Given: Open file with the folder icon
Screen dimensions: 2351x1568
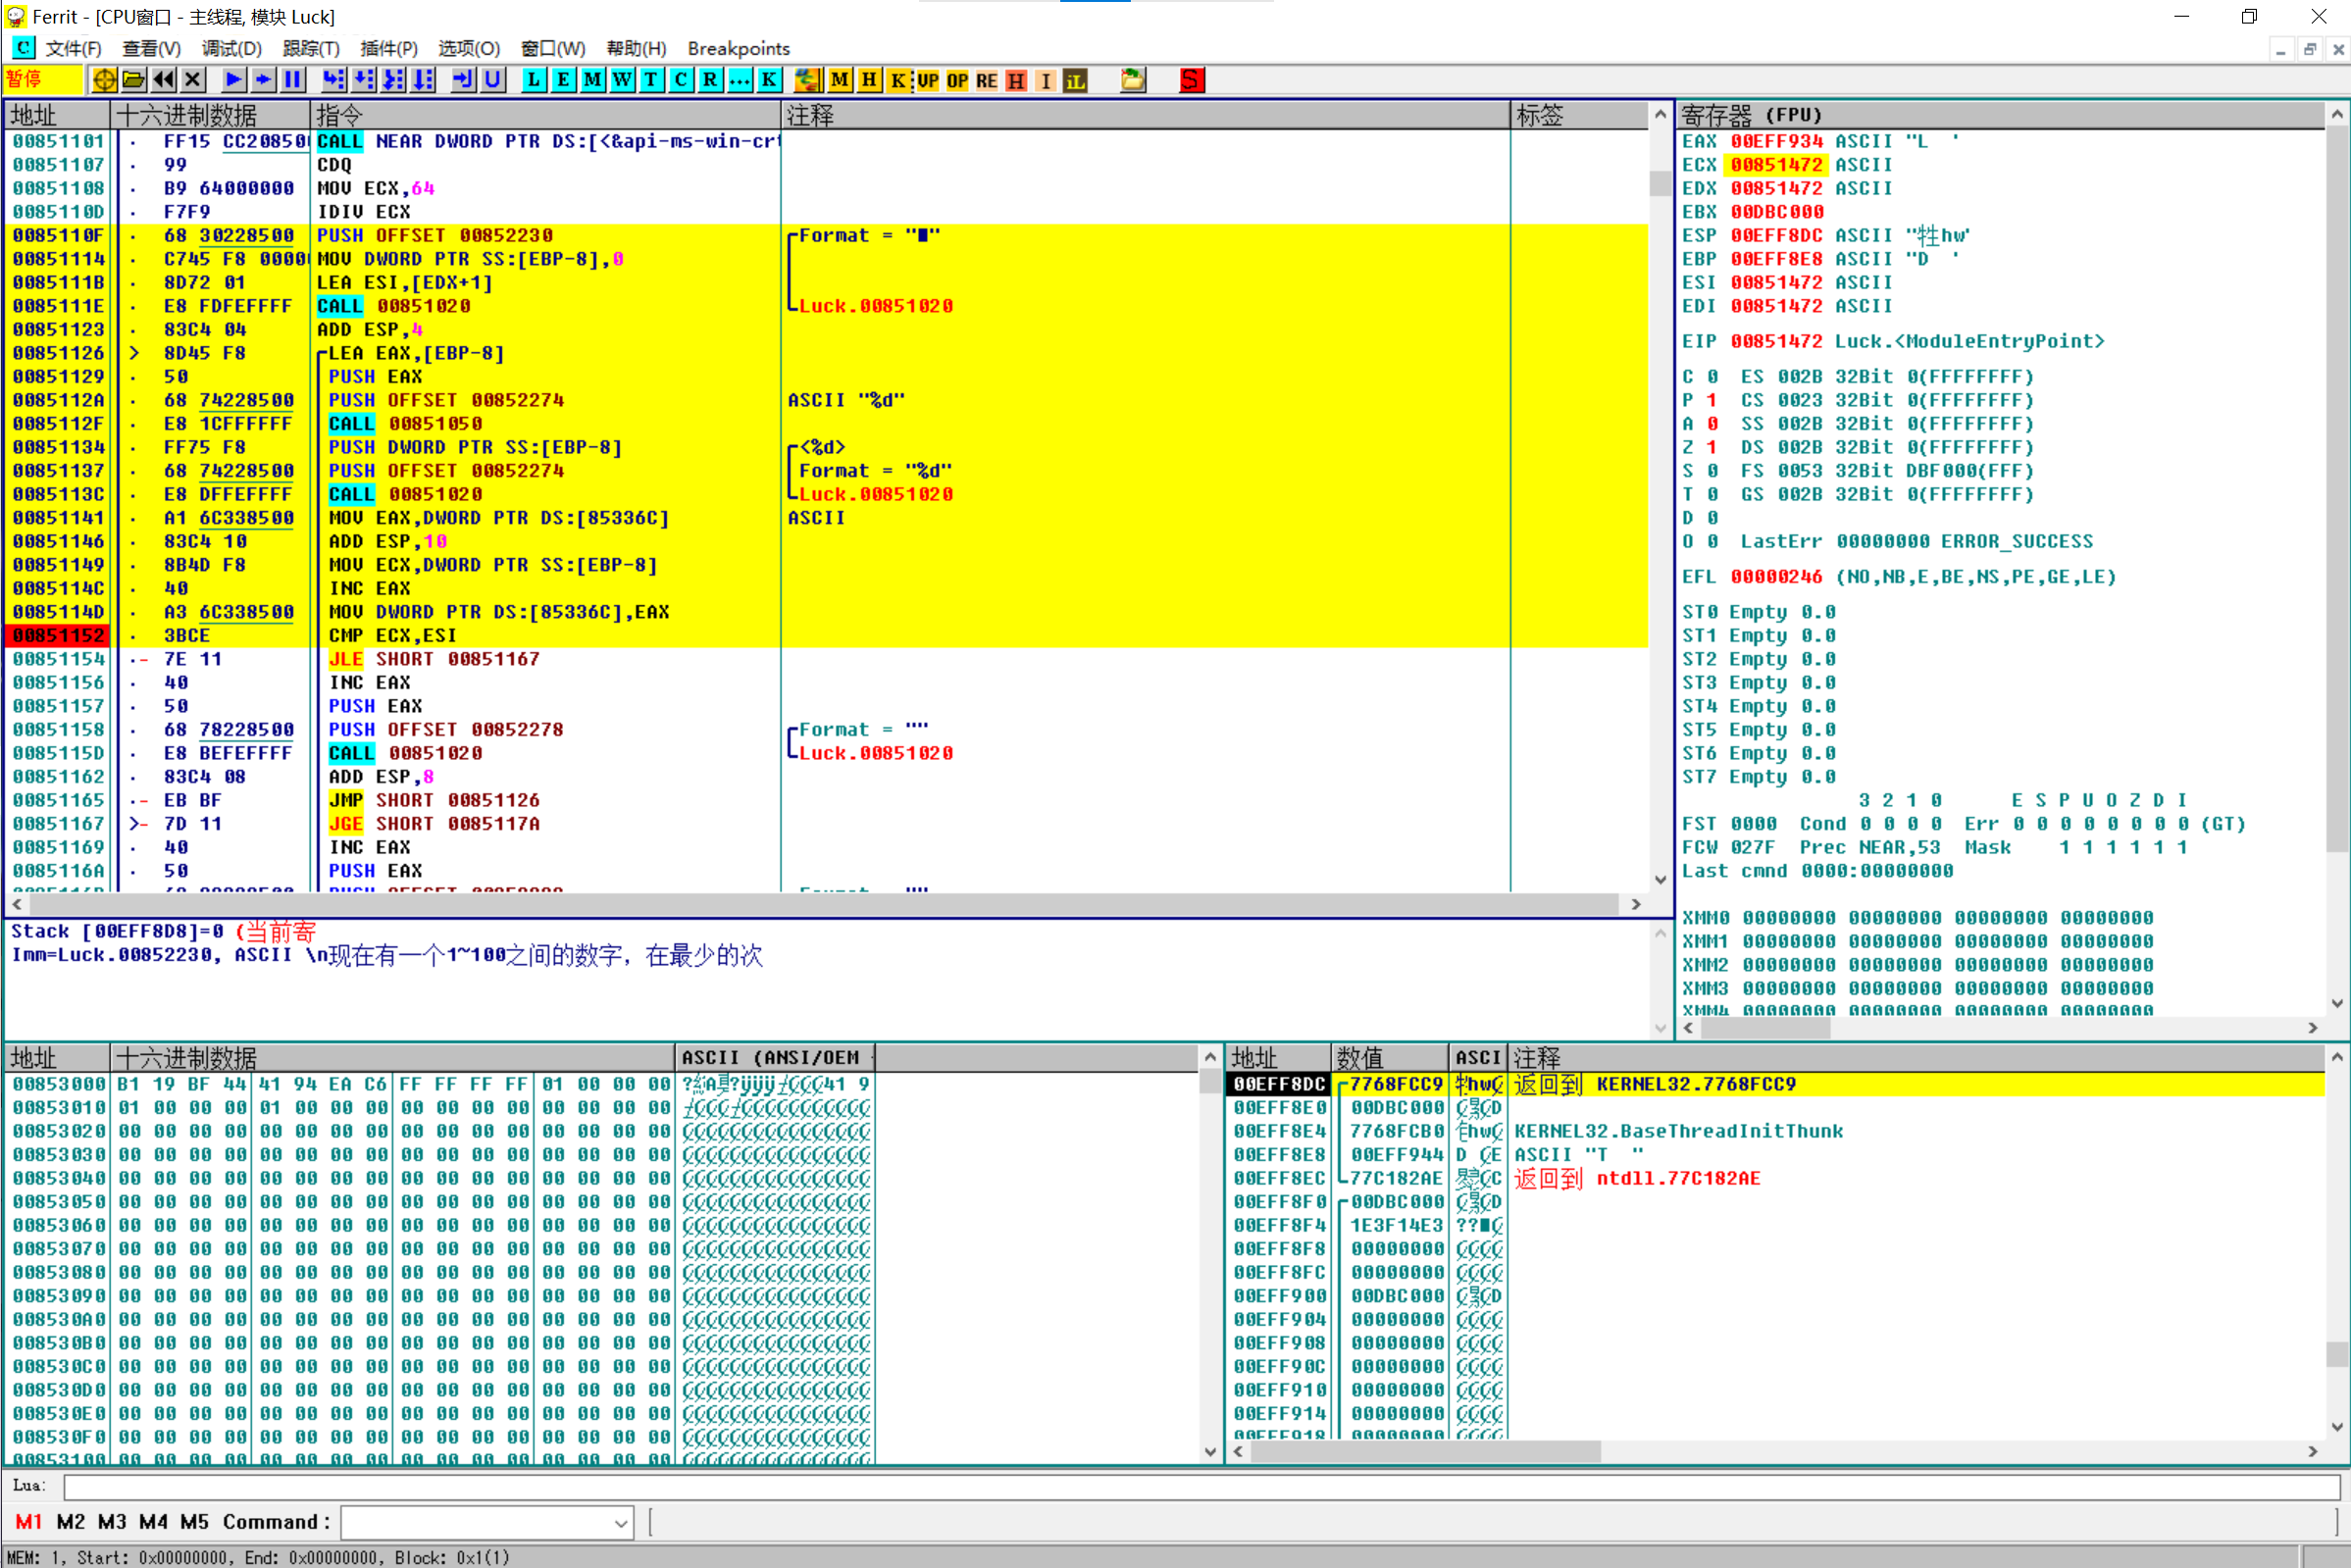Looking at the screenshot, I should pyautogui.click(x=133, y=80).
